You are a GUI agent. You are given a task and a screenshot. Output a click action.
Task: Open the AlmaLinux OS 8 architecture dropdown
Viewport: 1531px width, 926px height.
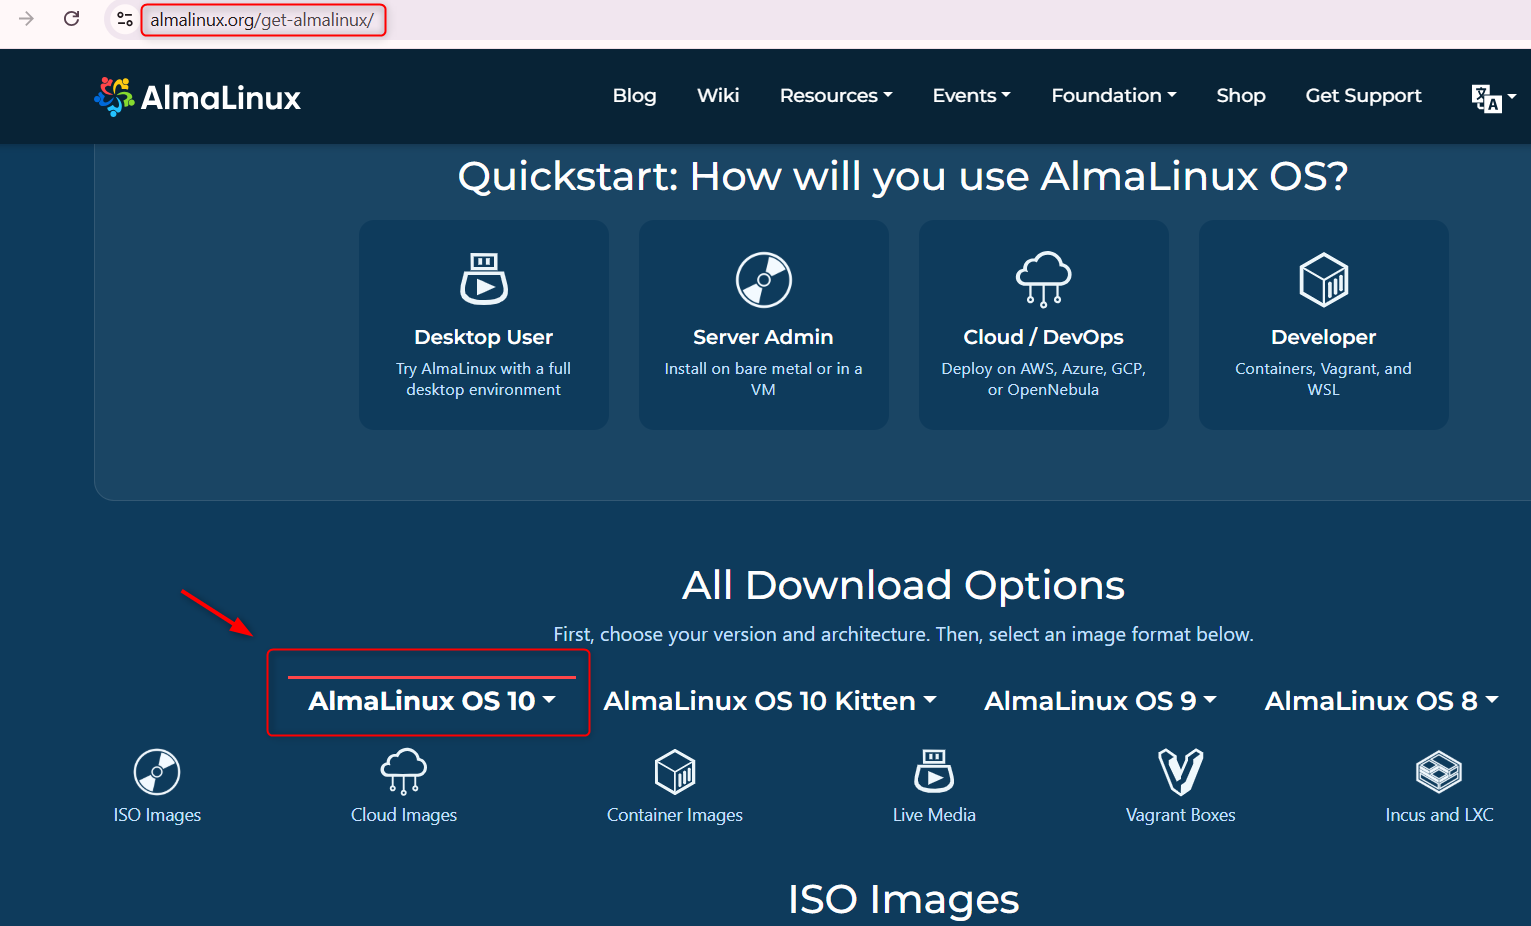(x=1382, y=701)
